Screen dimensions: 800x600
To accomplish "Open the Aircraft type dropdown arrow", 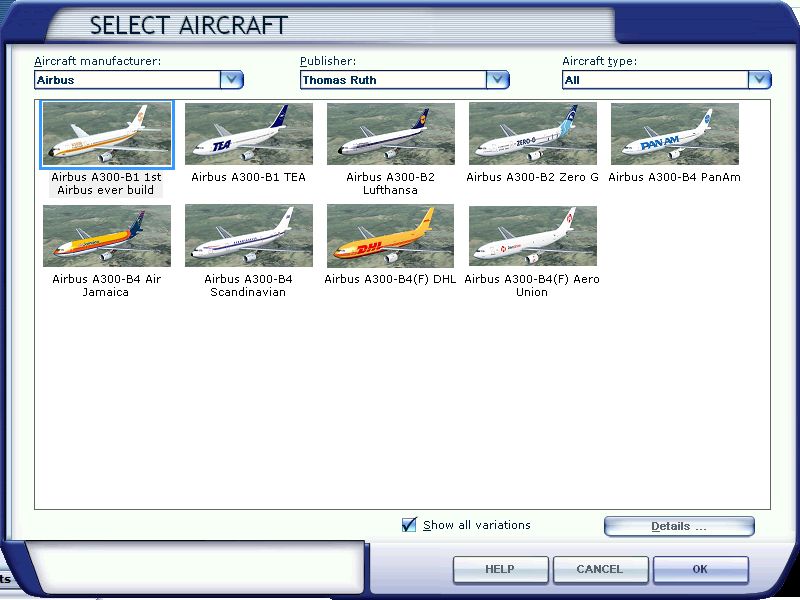I will (760, 80).
